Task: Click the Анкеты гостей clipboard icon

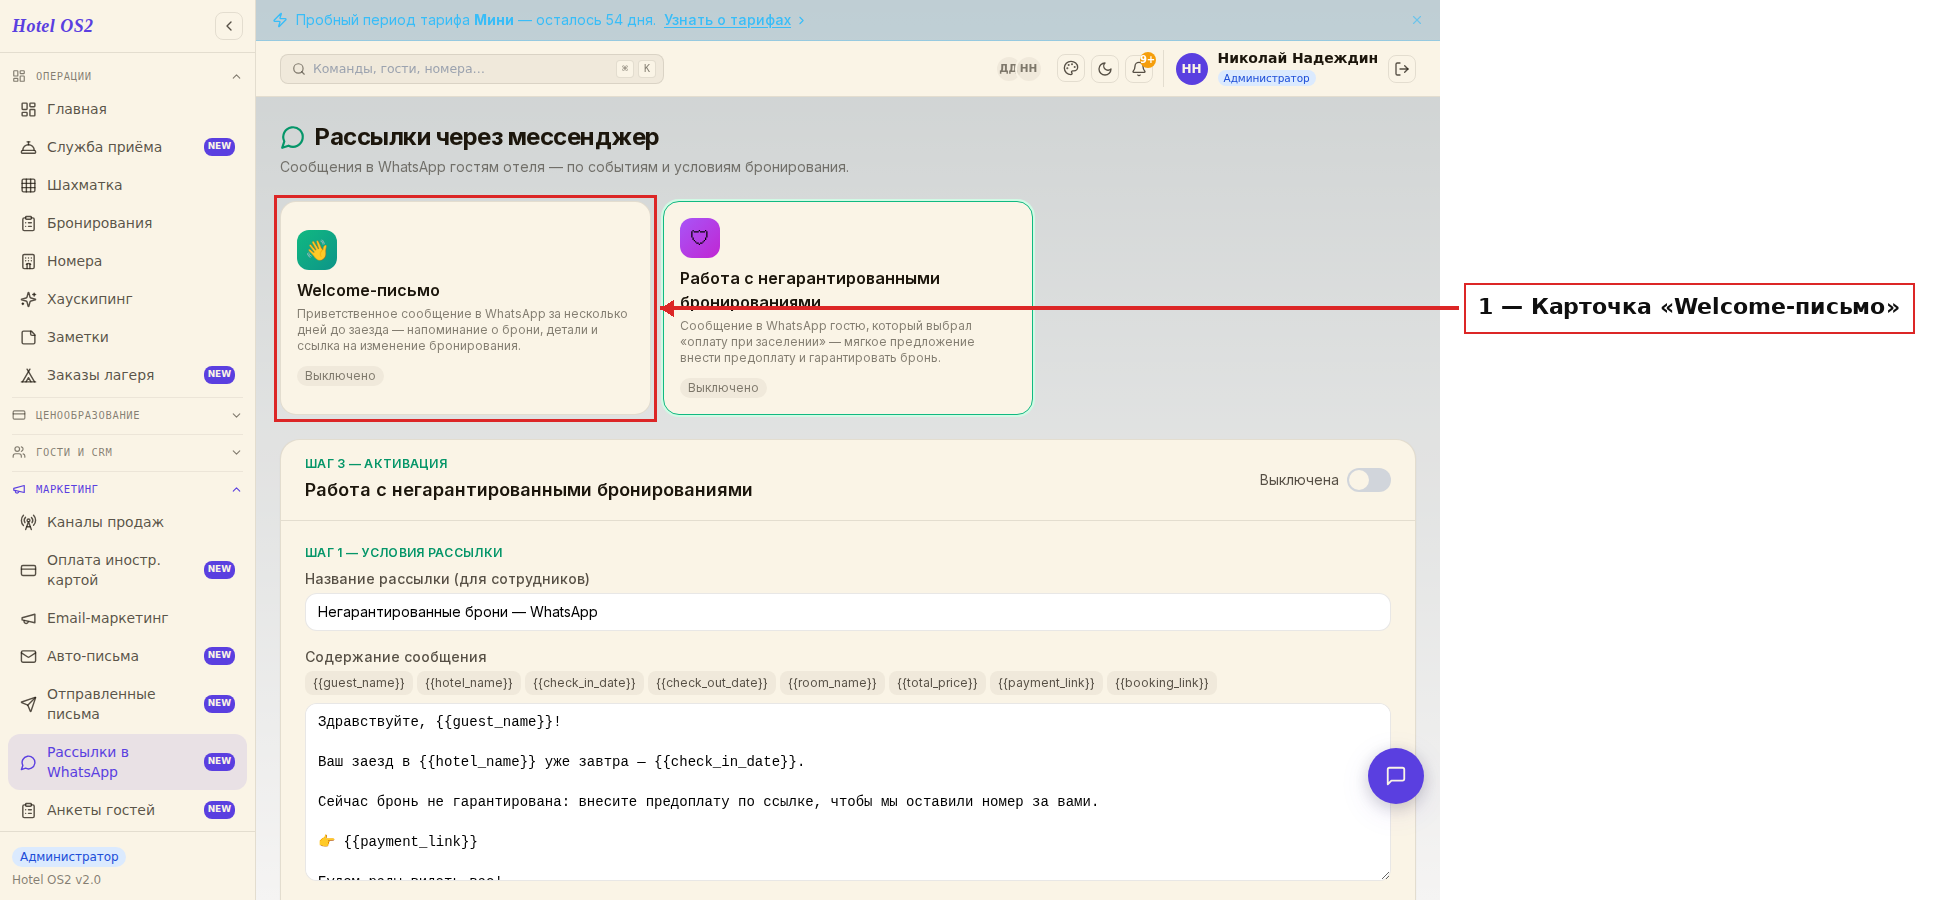Action: [x=28, y=810]
